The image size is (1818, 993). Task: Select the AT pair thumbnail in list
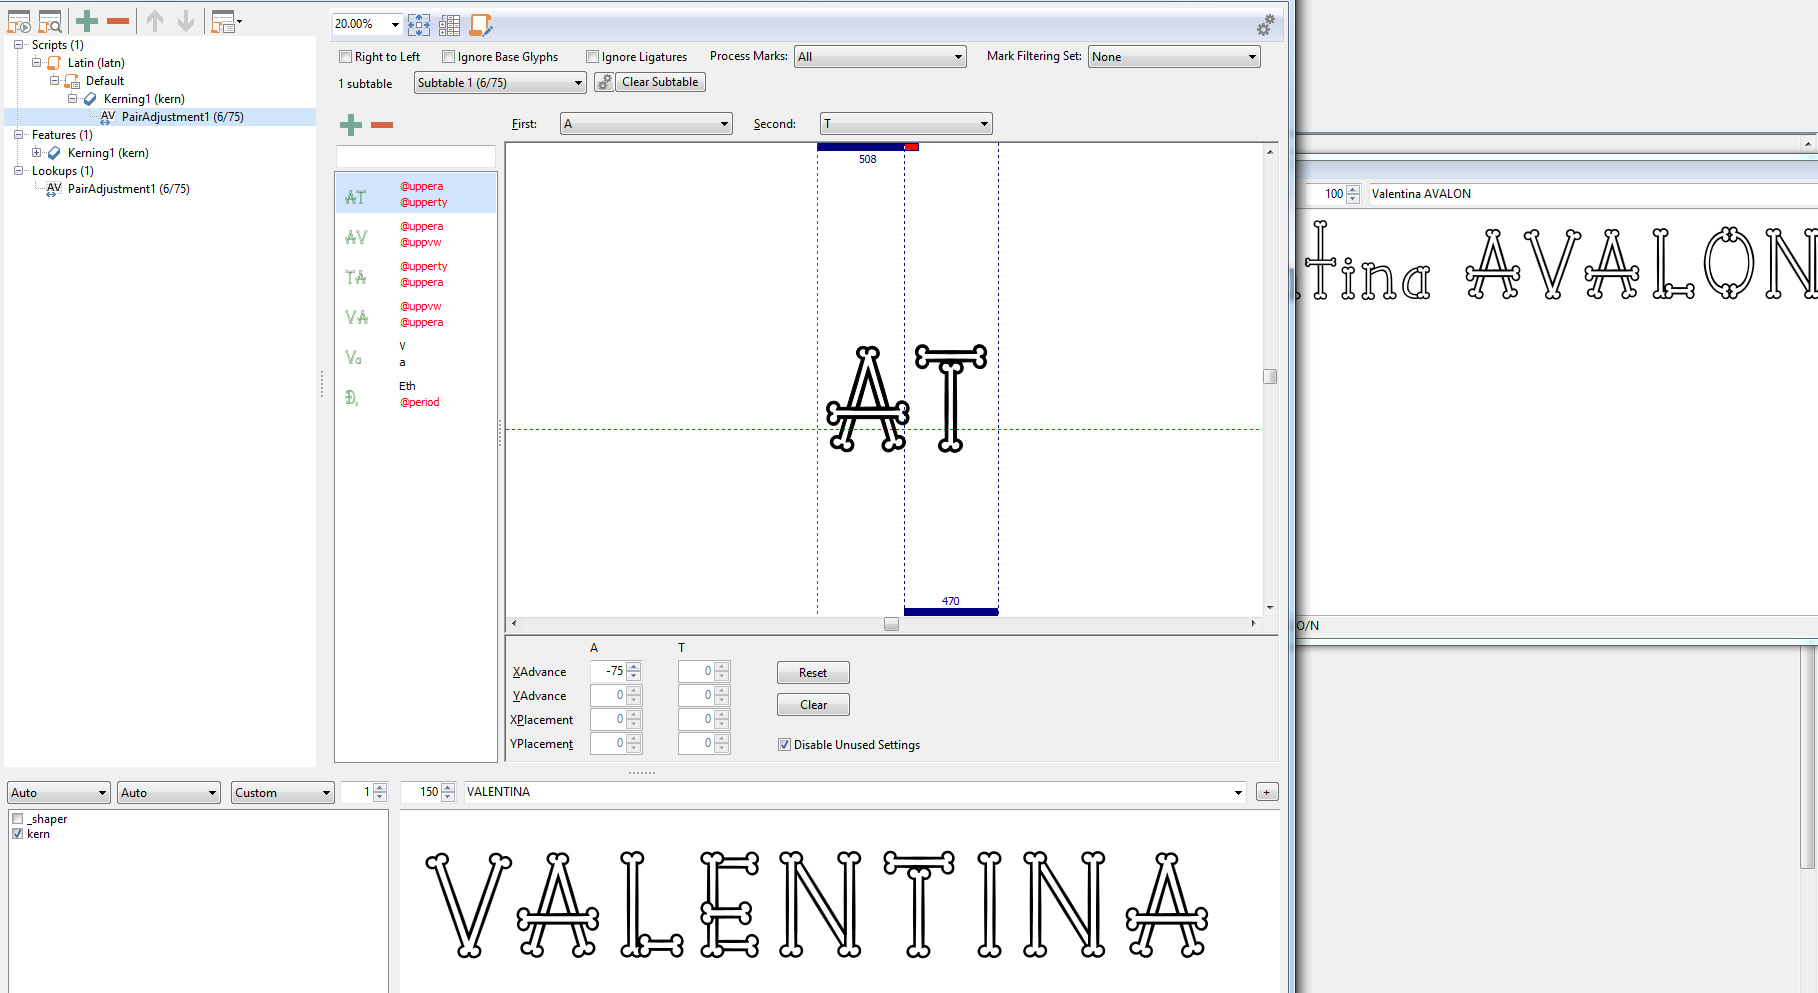point(356,198)
